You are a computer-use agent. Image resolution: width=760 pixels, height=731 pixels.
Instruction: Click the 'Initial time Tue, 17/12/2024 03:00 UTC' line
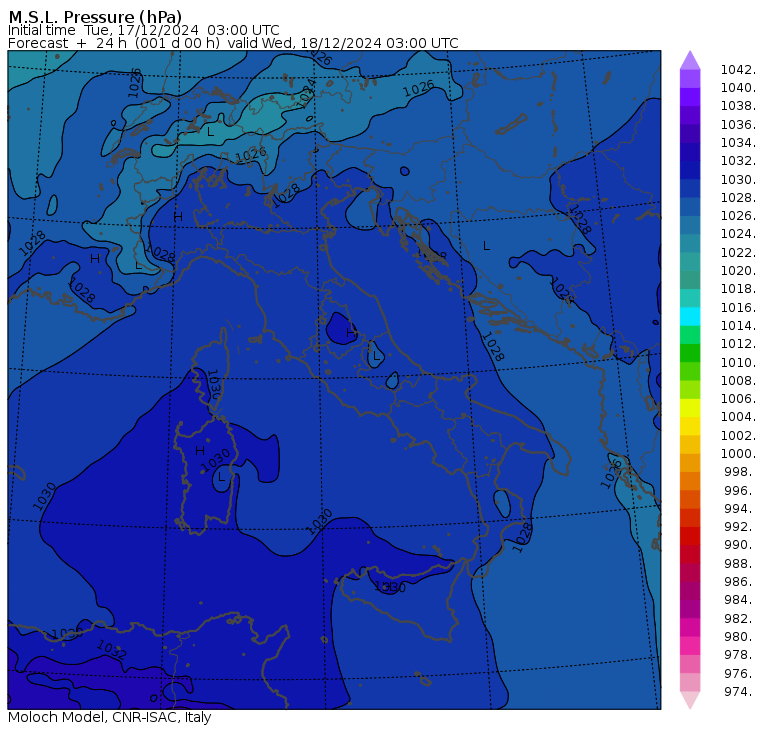143,30
